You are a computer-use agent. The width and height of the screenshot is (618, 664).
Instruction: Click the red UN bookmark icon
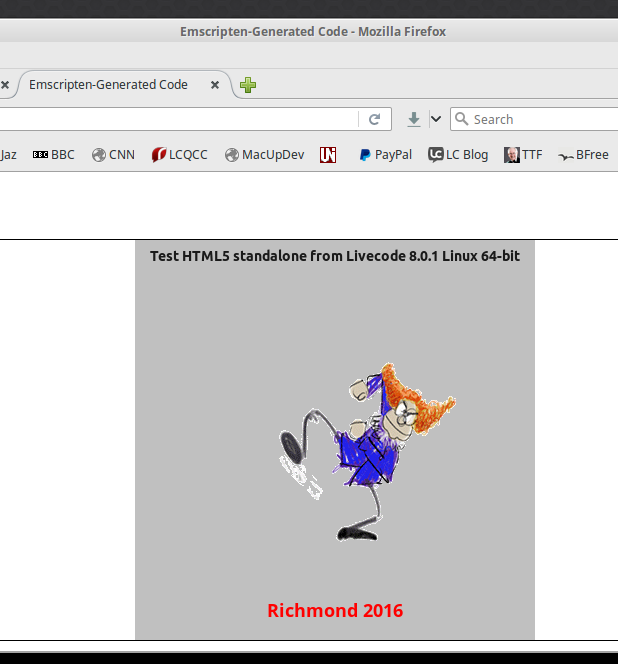click(328, 155)
